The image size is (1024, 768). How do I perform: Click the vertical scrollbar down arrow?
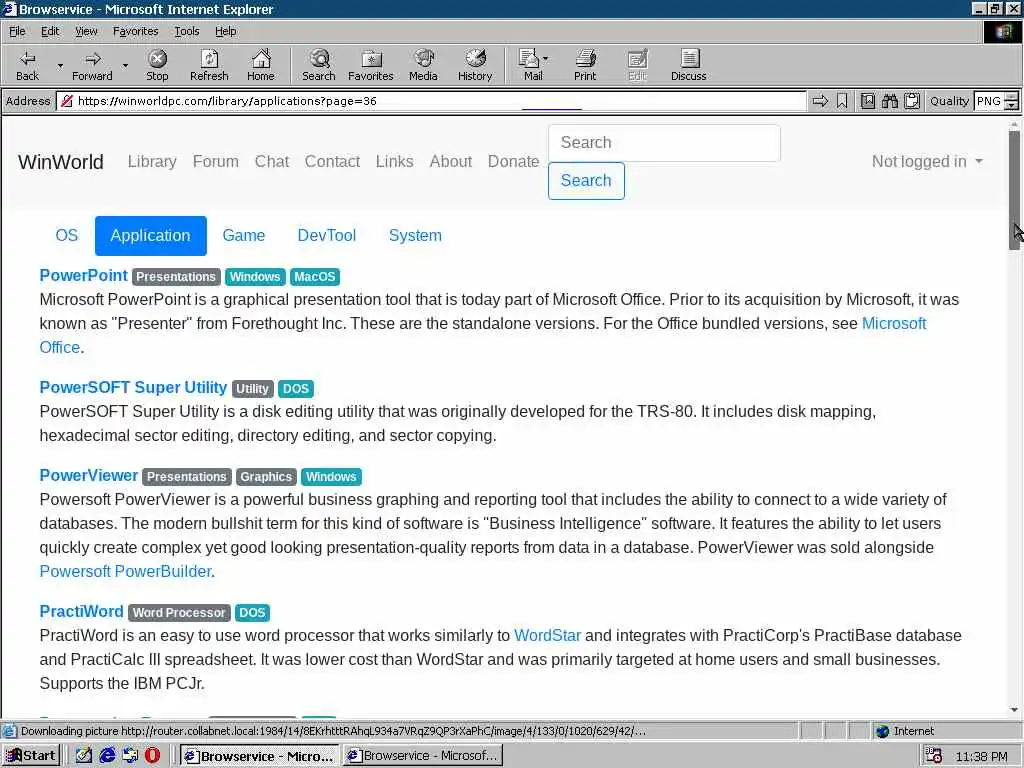pos(1014,709)
